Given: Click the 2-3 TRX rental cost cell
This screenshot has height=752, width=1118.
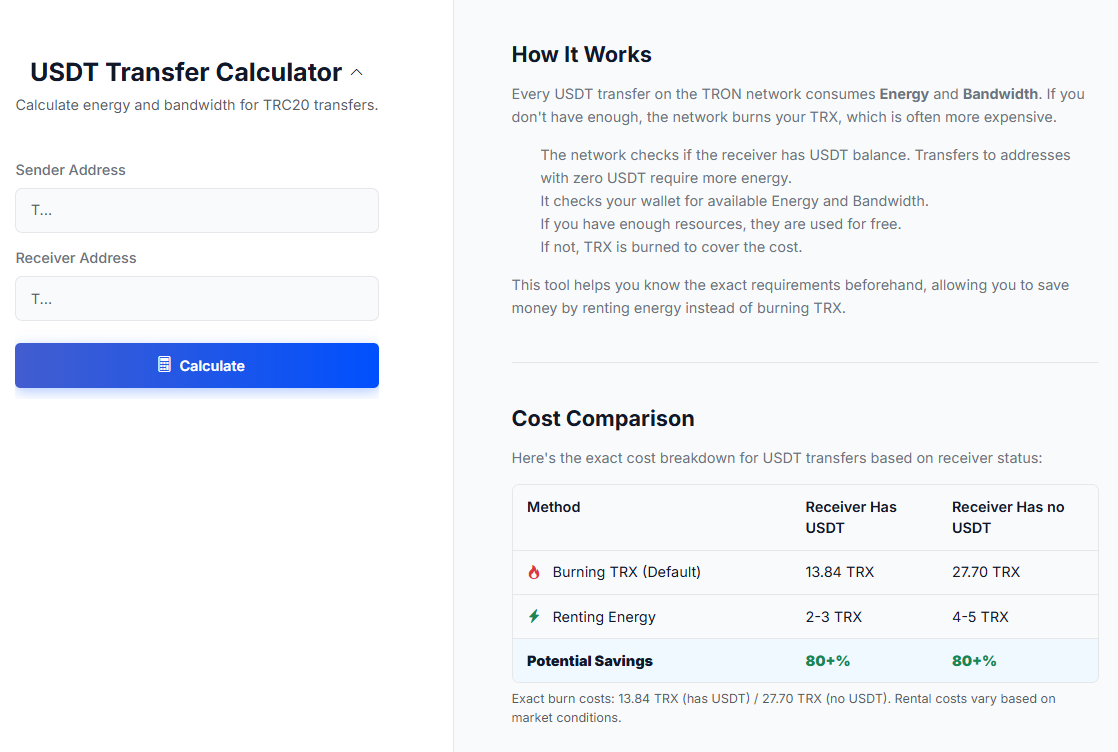Looking at the screenshot, I should (834, 617).
